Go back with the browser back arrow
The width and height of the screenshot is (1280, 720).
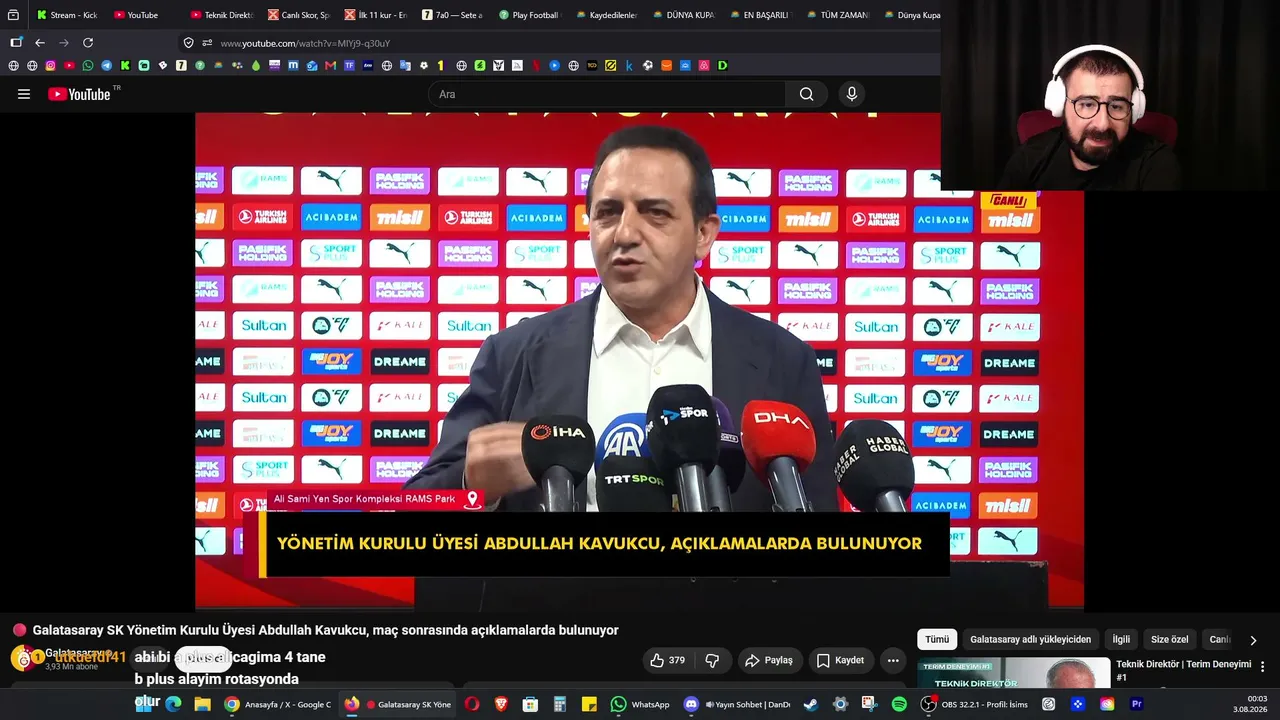click(x=40, y=43)
